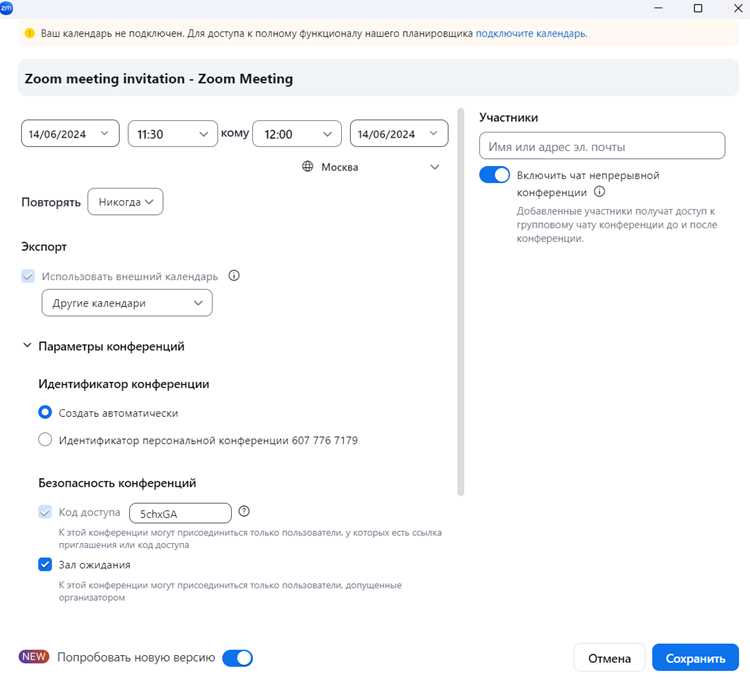Click the globe icon beside Москва
Image resolution: width=750 pixels, height=688 pixels.
tap(308, 166)
